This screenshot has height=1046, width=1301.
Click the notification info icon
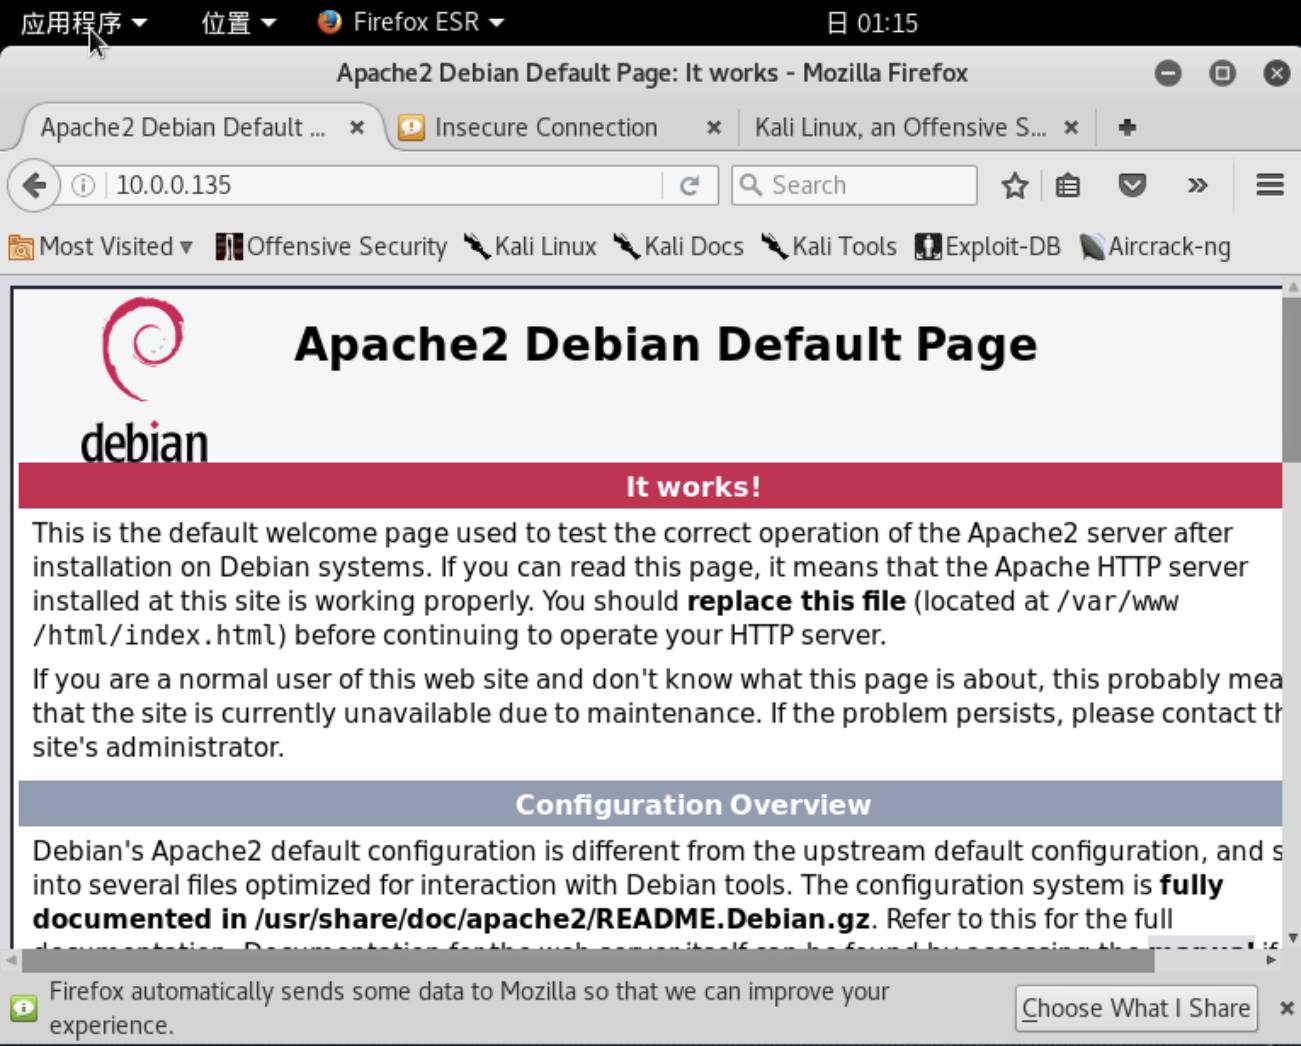click(24, 1008)
